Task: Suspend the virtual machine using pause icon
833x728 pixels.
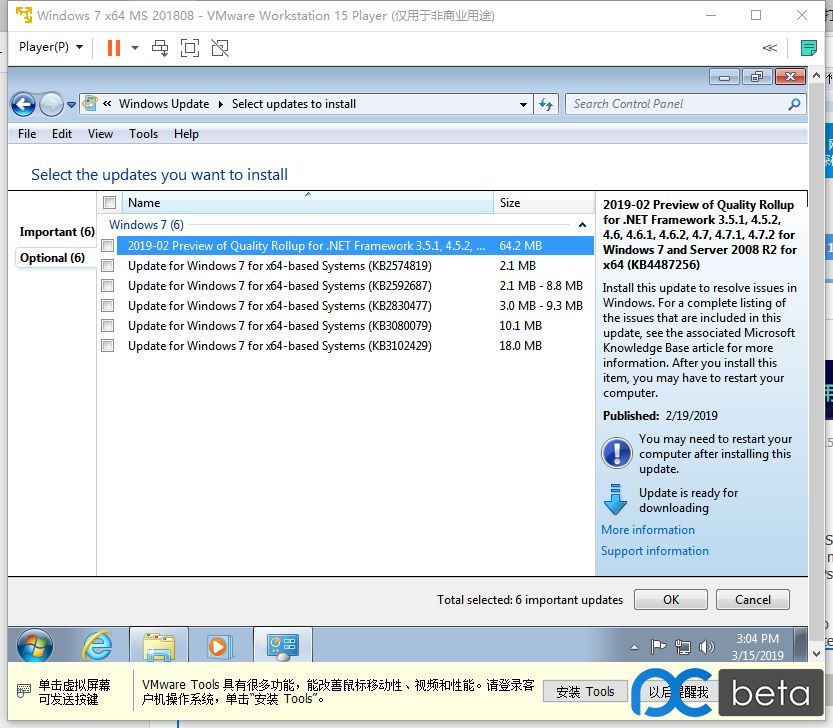Action: click(112, 47)
